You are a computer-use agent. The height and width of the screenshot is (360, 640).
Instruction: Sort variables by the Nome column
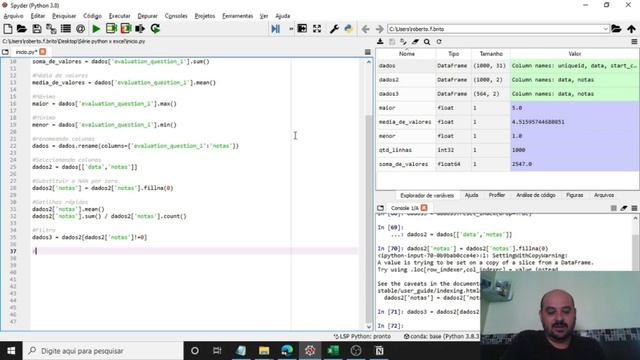pos(407,54)
